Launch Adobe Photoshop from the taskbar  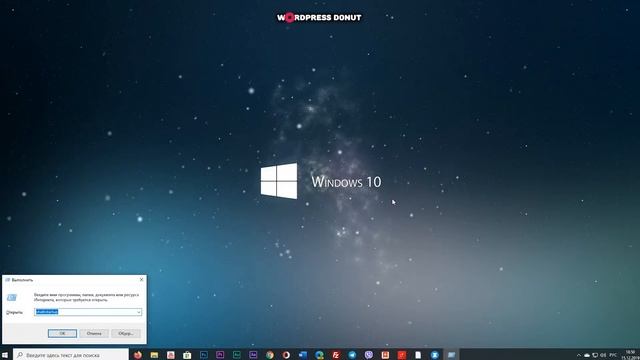click(204, 355)
